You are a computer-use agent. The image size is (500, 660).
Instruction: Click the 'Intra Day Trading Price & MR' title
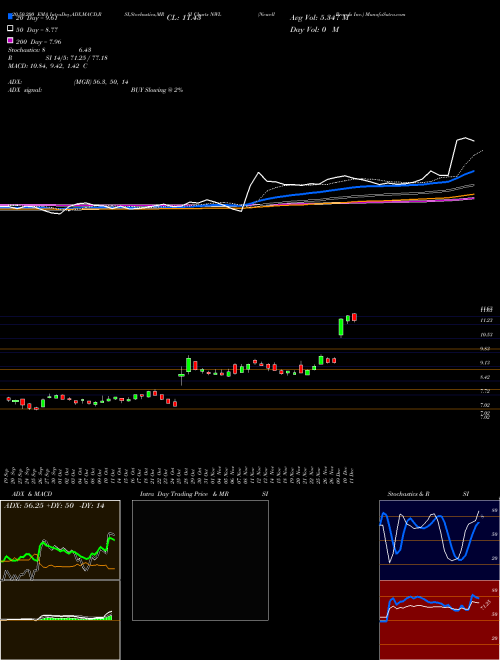pos(184,494)
